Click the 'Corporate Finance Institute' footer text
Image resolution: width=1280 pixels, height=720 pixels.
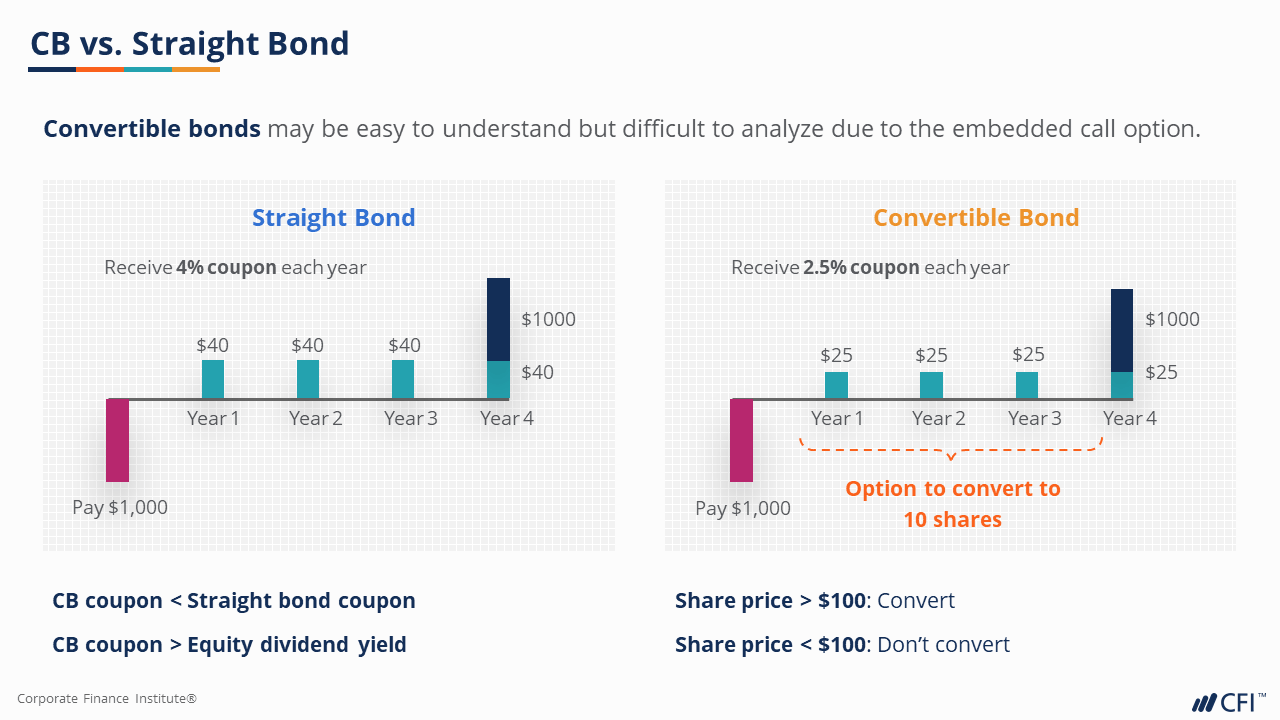[x=107, y=699]
